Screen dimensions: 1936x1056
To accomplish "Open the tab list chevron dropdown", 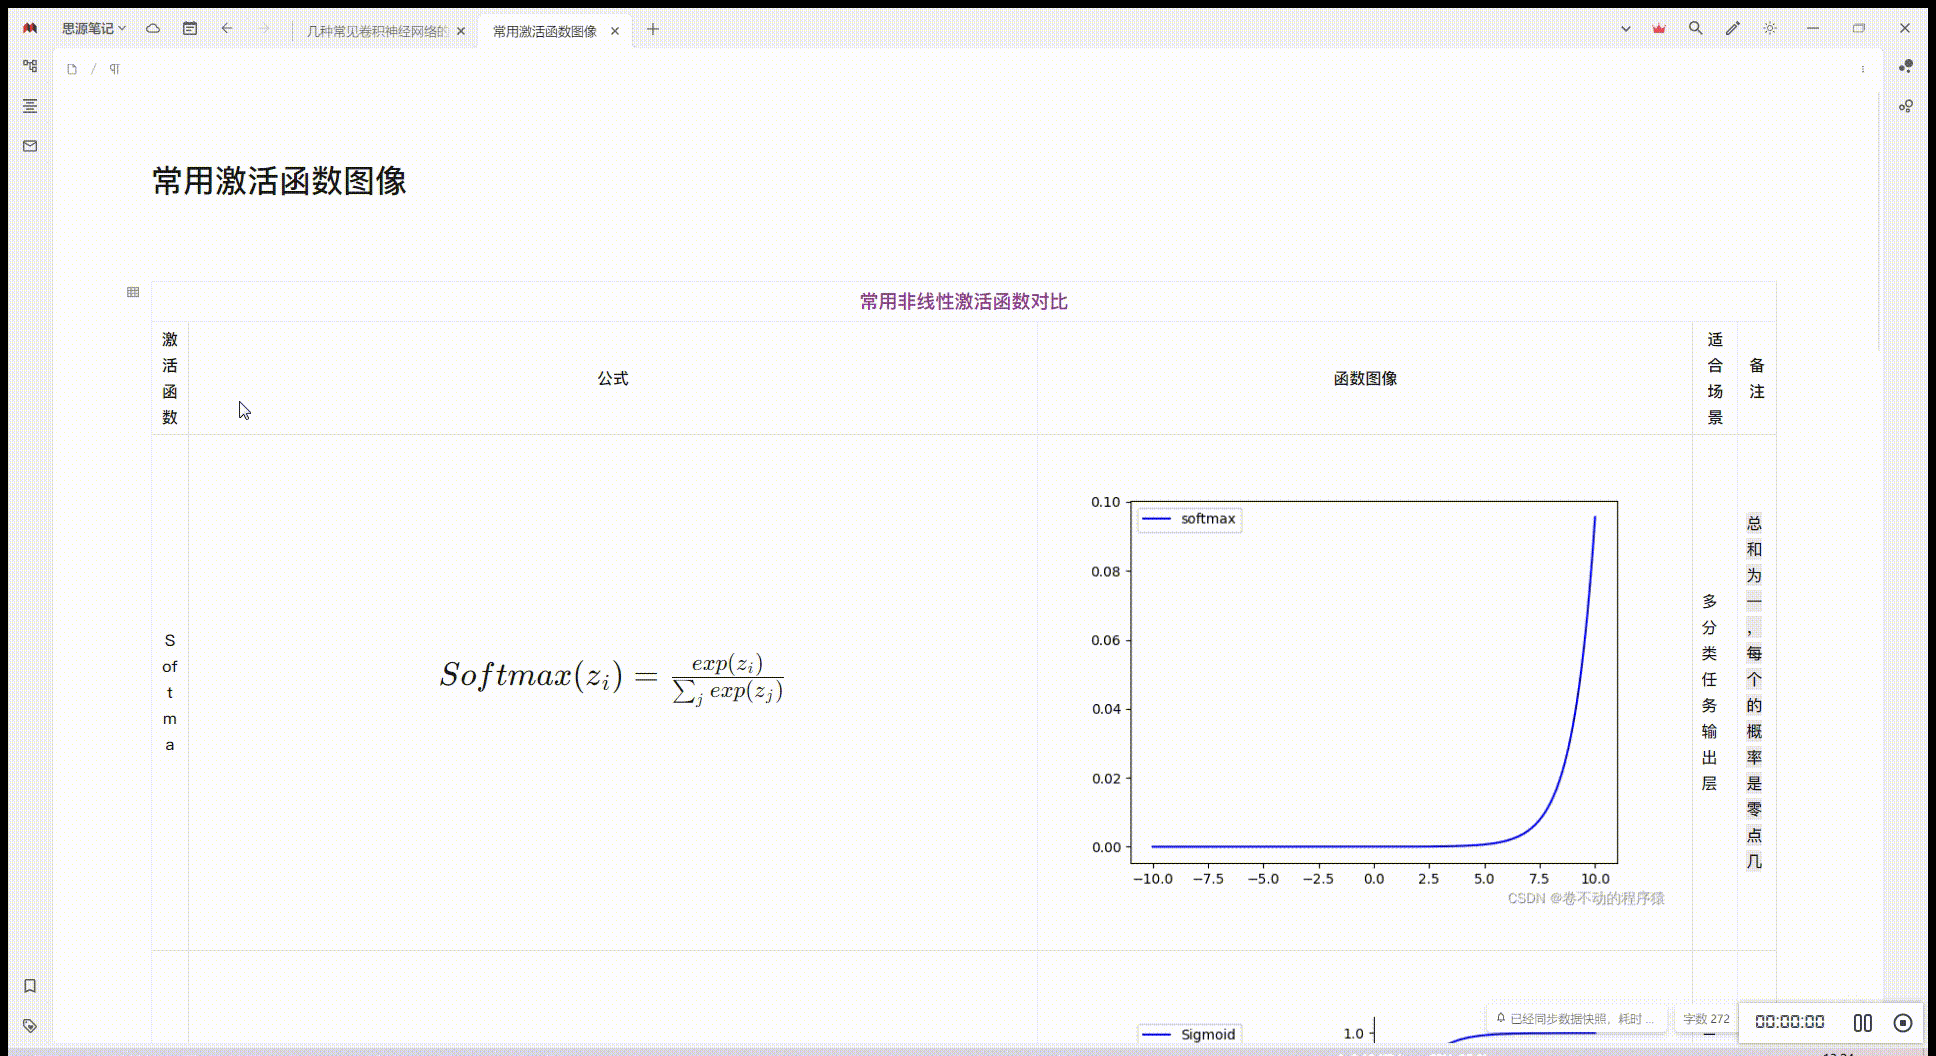I will pyautogui.click(x=1624, y=28).
